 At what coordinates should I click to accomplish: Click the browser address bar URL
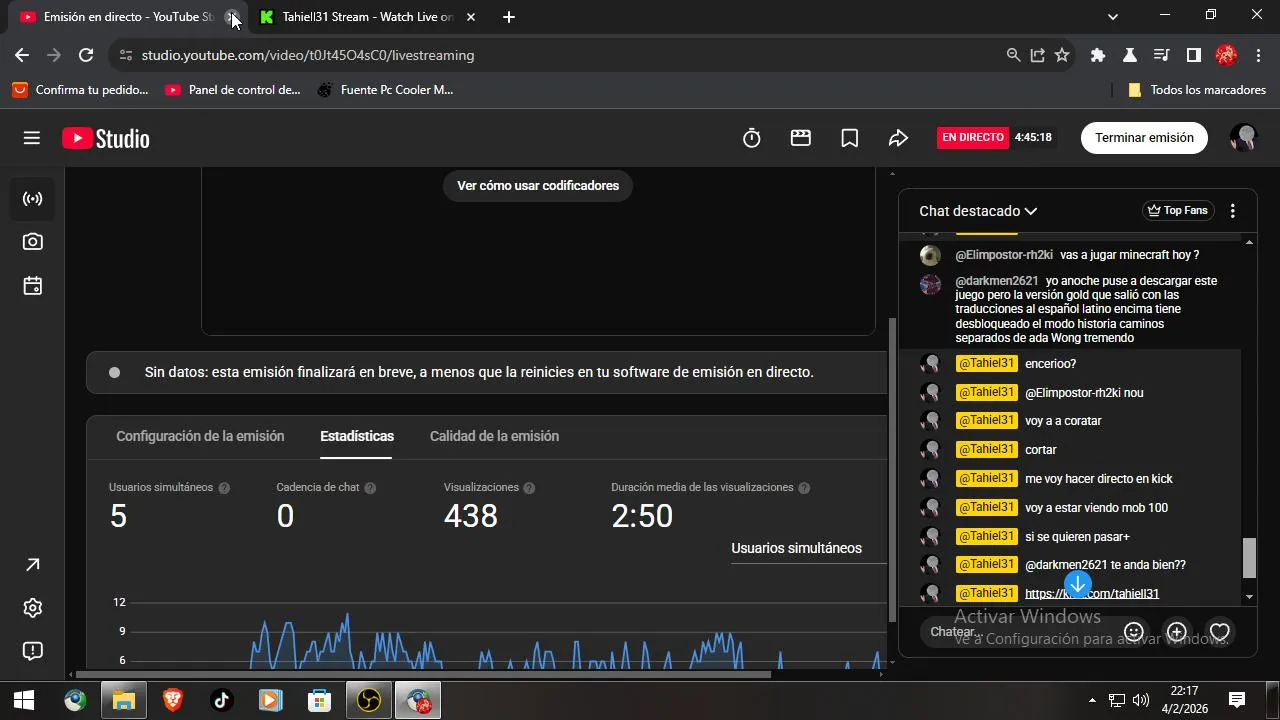(x=308, y=55)
